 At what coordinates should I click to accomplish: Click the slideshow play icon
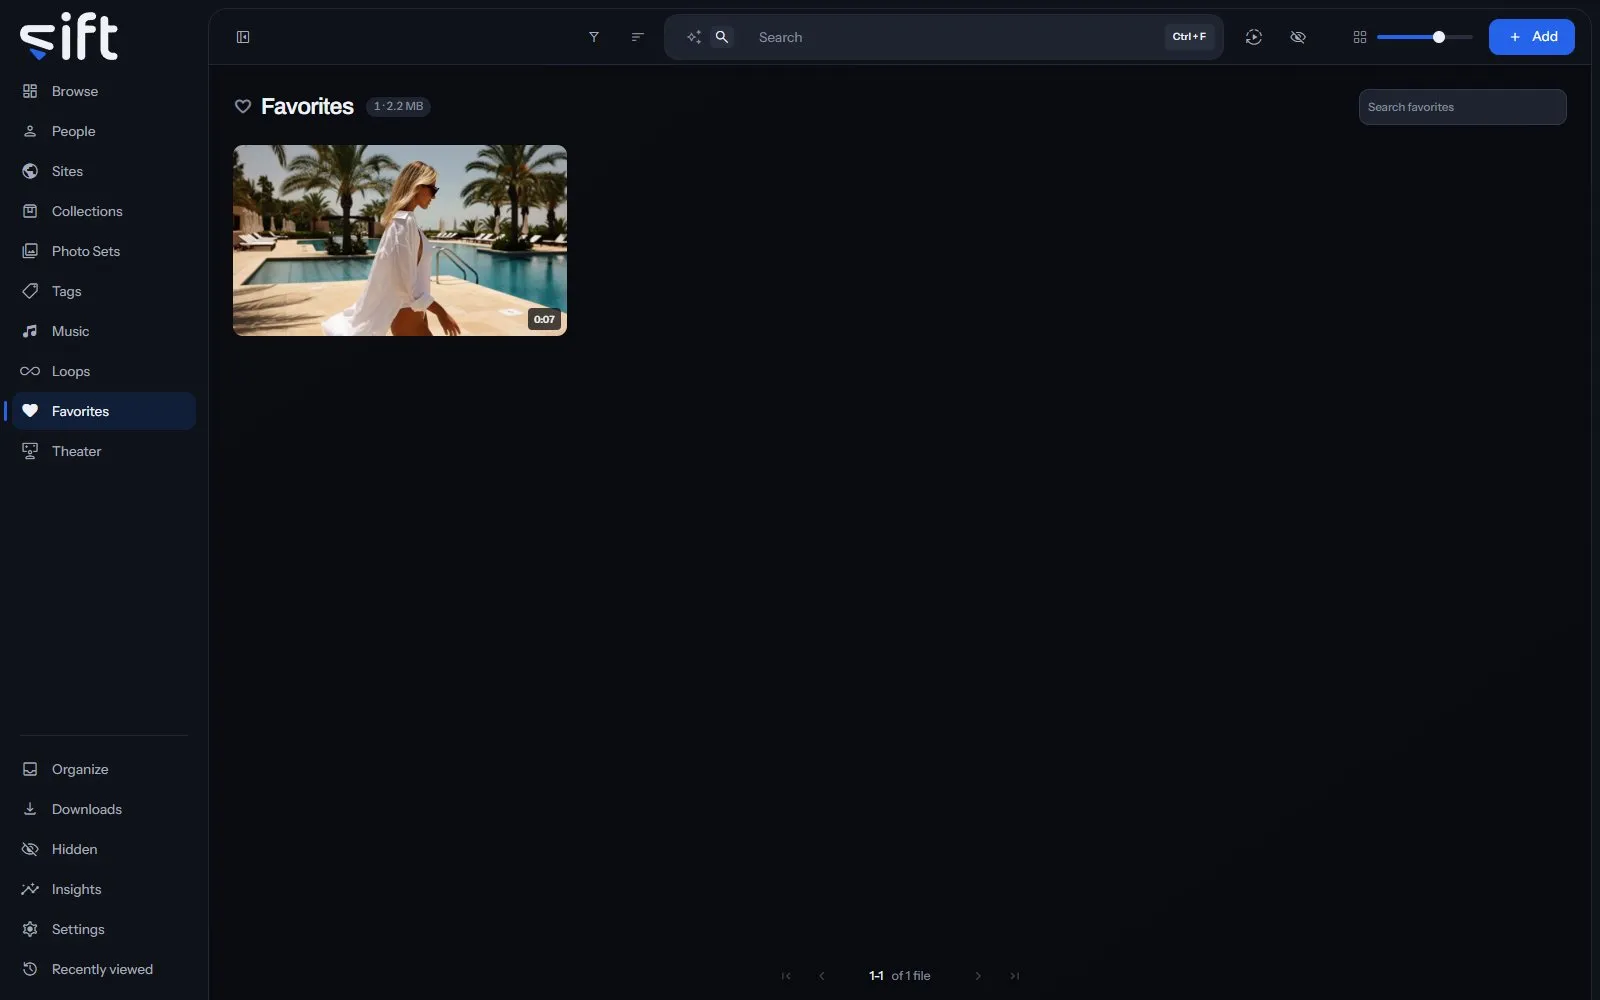1254,37
